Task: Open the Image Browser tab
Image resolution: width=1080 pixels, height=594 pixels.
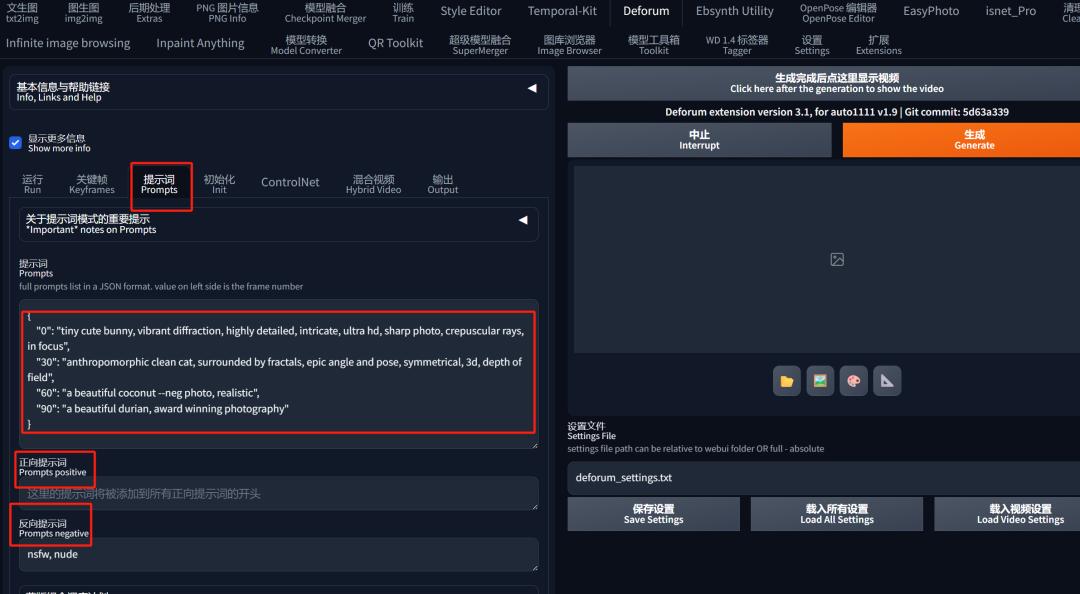Action: (569, 45)
